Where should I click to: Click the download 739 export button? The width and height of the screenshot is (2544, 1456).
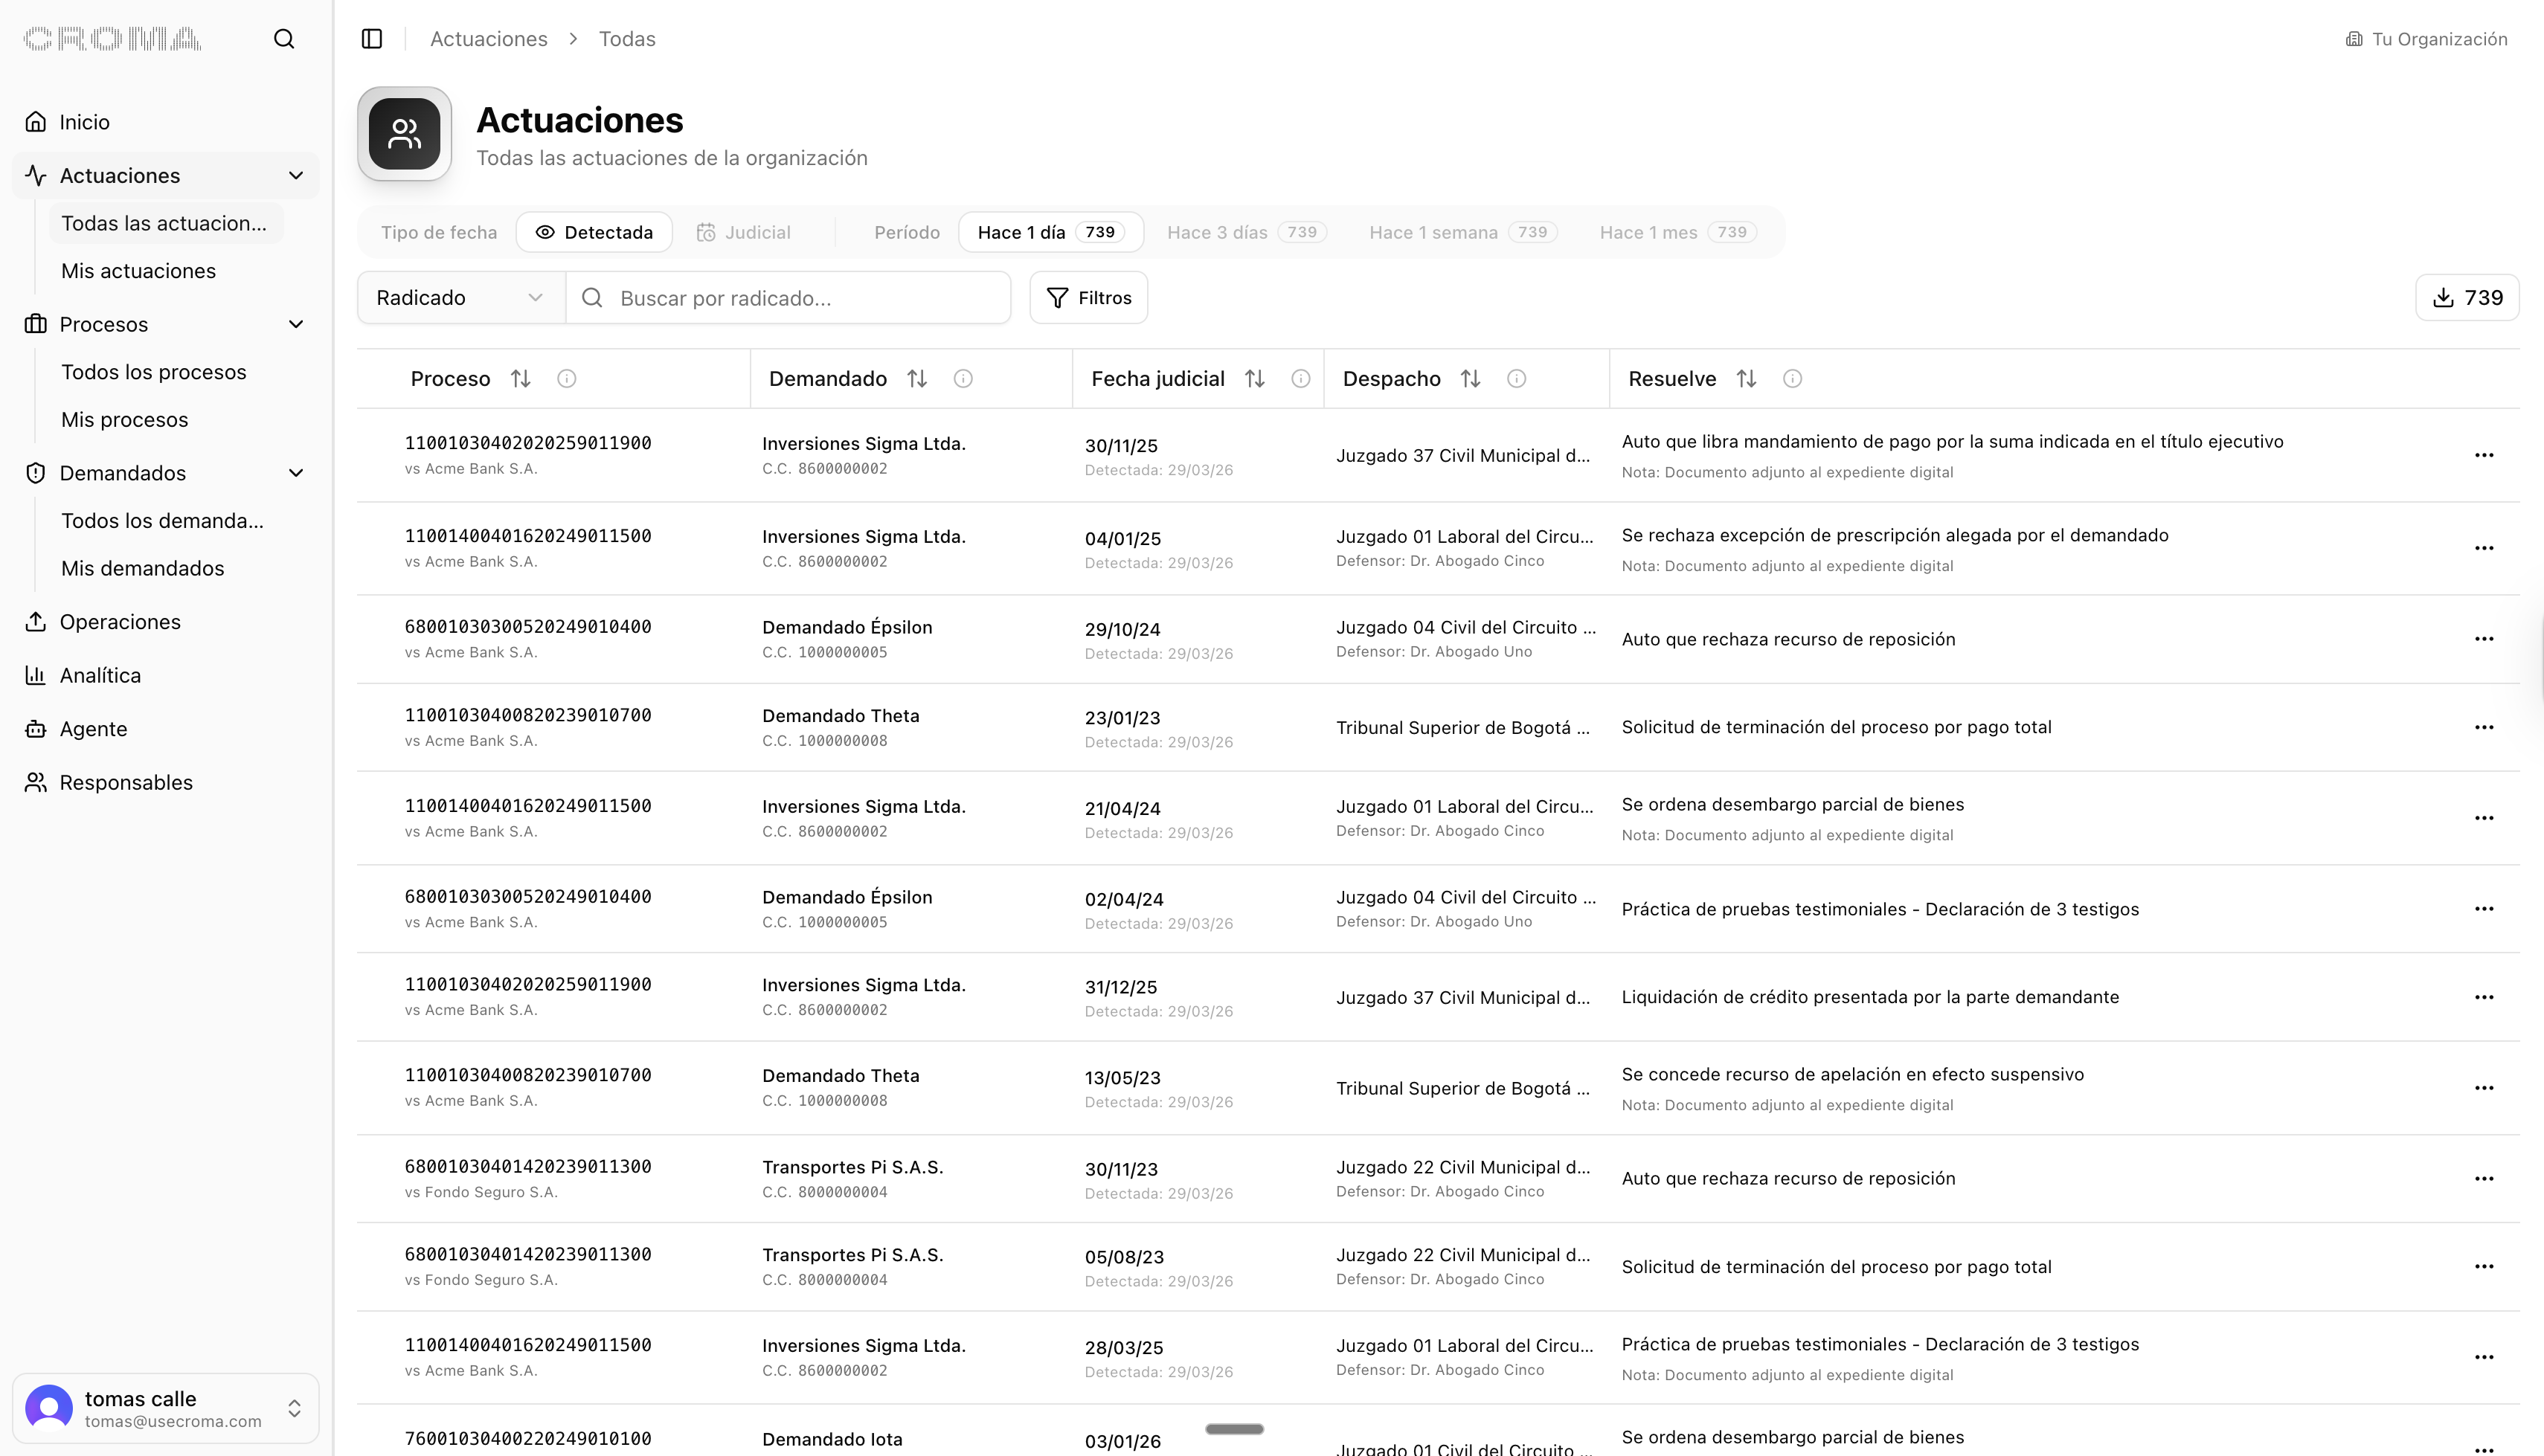point(2467,298)
